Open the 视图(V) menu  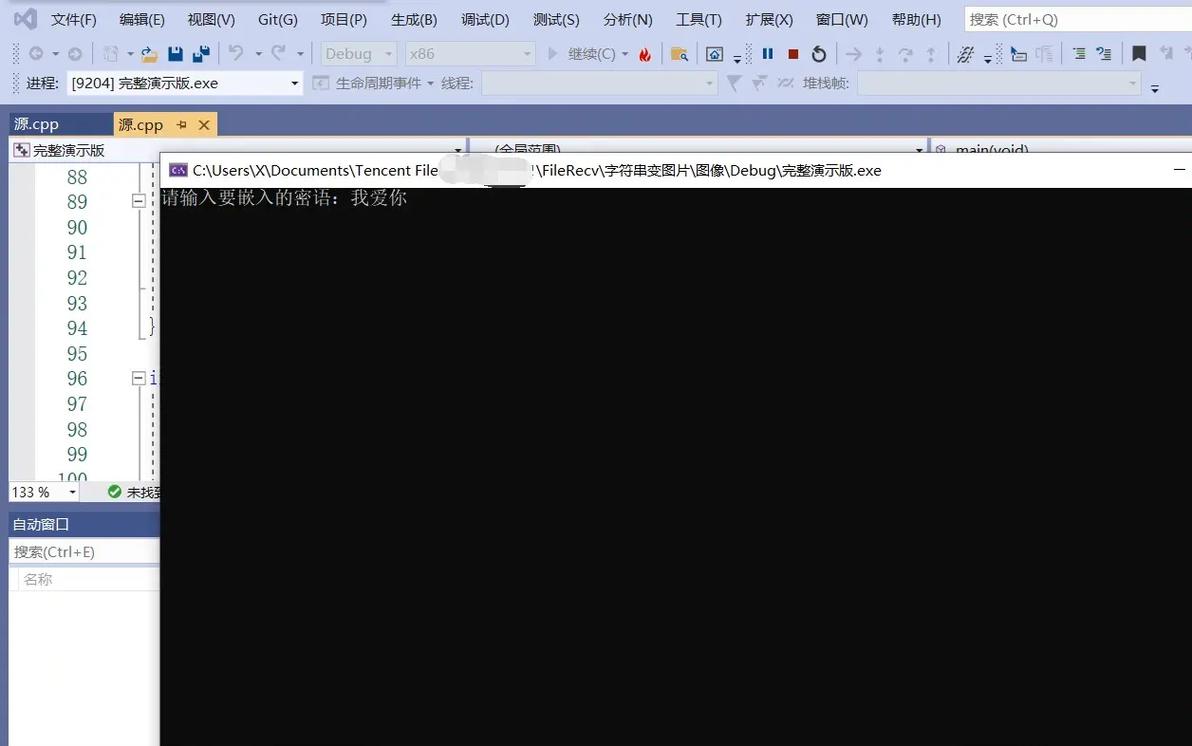click(211, 20)
